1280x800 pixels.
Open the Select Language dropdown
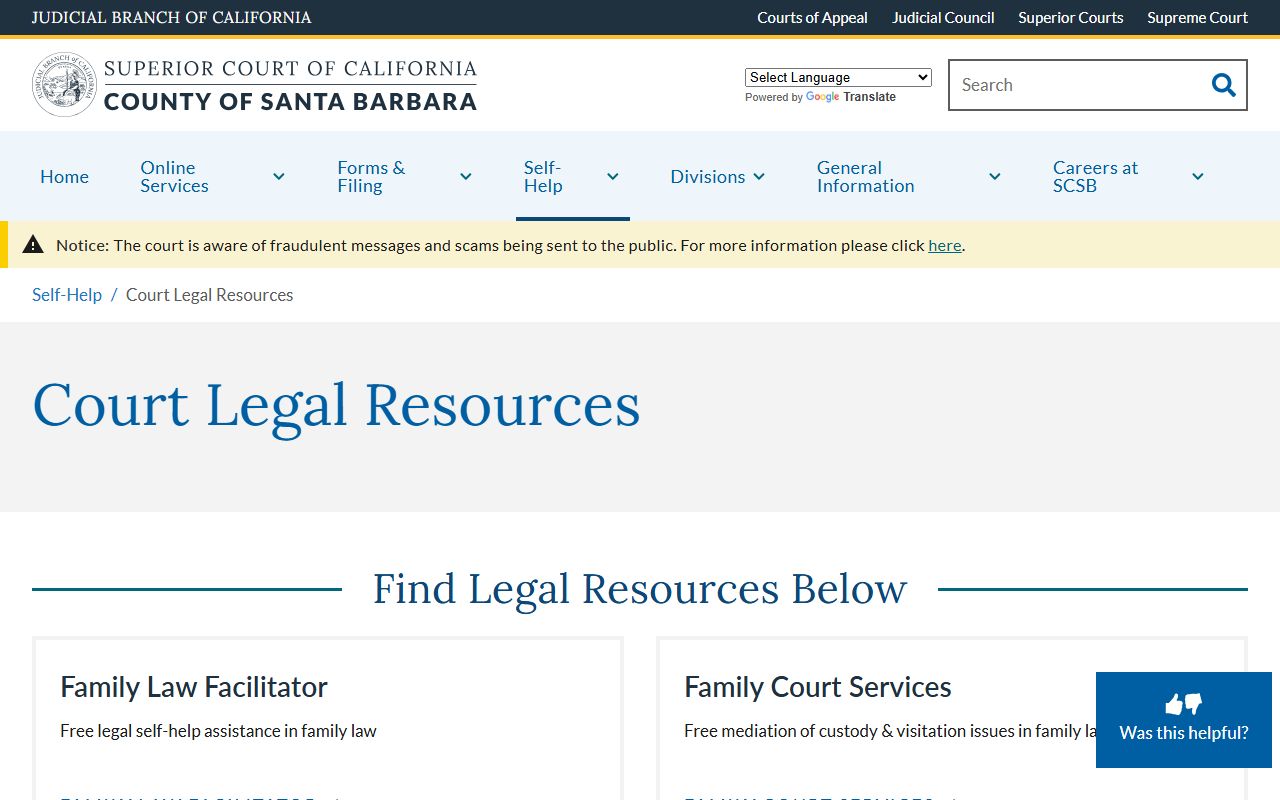click(x=838, y=77)
